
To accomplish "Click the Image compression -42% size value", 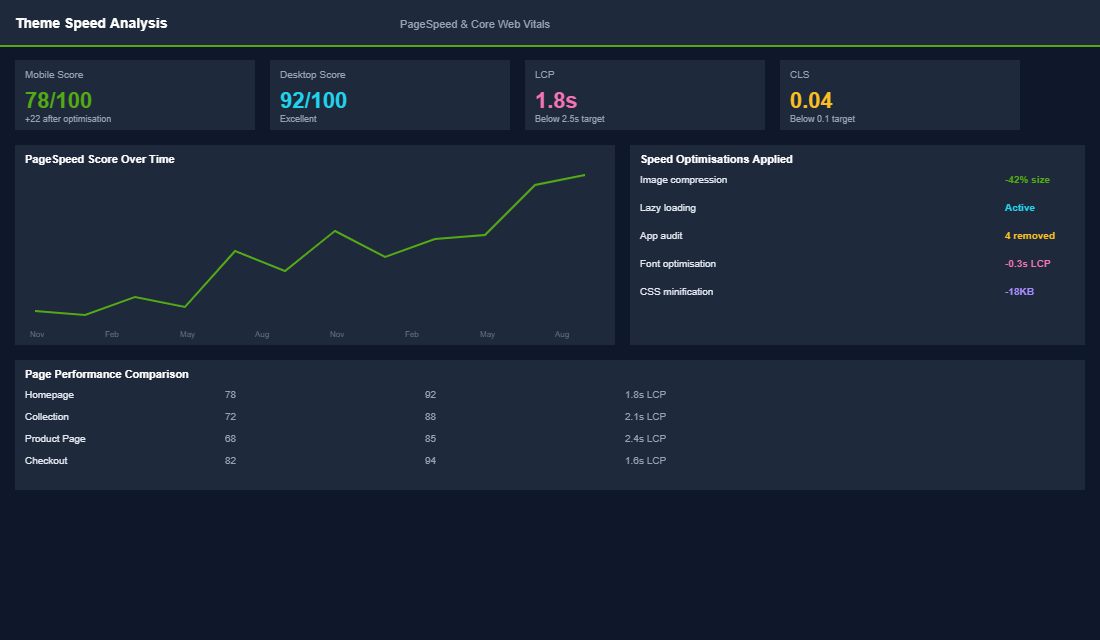I will (x=1026, y=179).
